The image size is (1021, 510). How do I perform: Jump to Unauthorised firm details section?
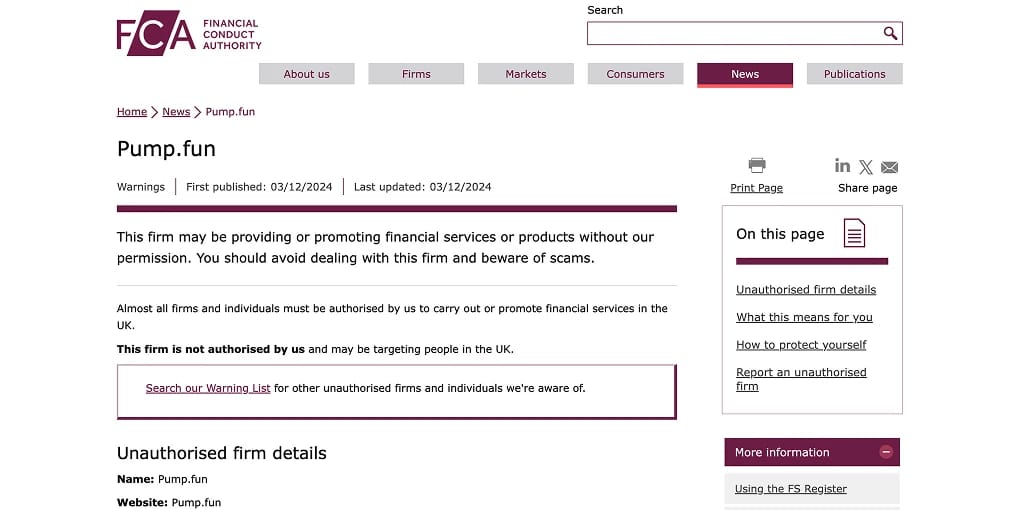coord(806,290)
